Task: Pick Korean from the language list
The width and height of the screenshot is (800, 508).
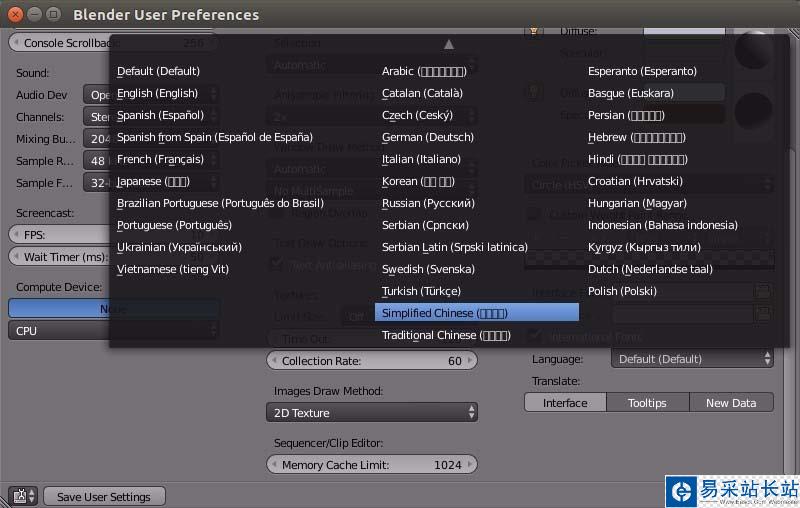Action: (418, 182)
